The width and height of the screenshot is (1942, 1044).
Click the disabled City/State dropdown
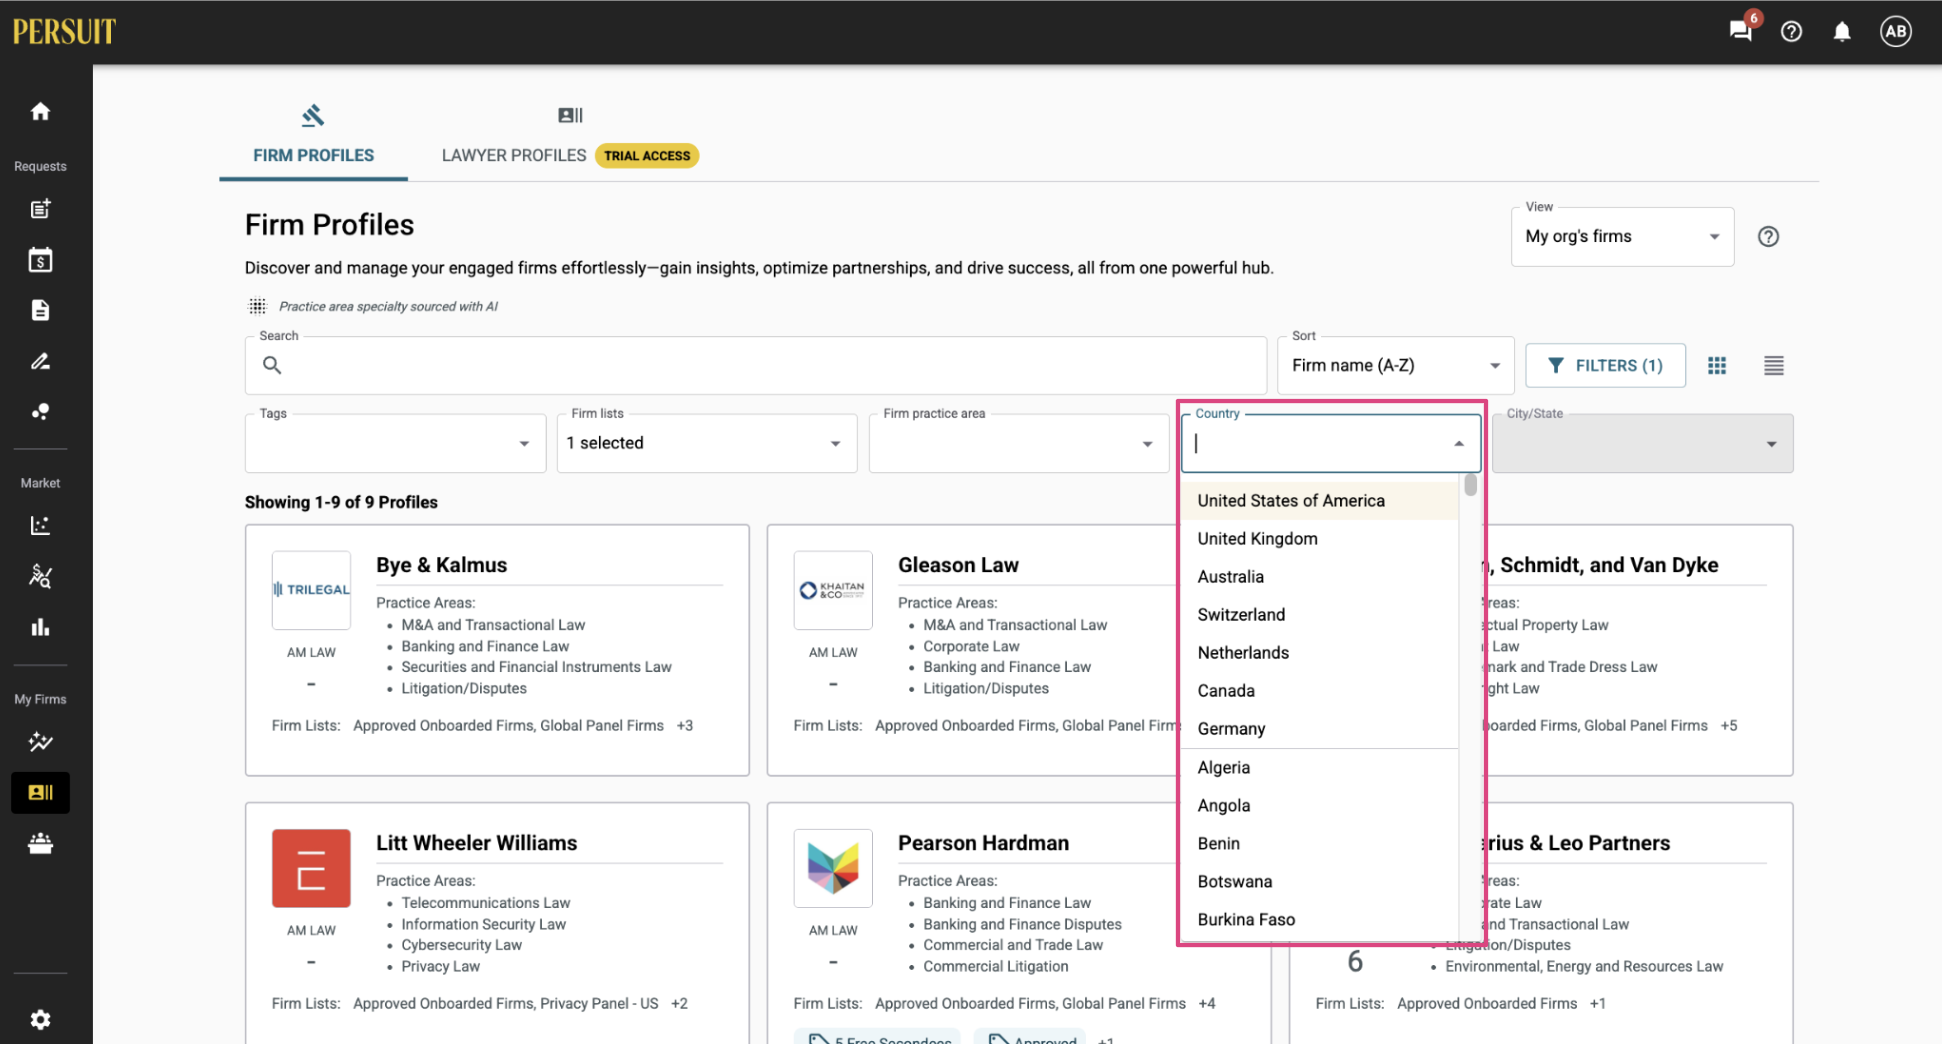pyautogui.click(x=1643, y=444)
